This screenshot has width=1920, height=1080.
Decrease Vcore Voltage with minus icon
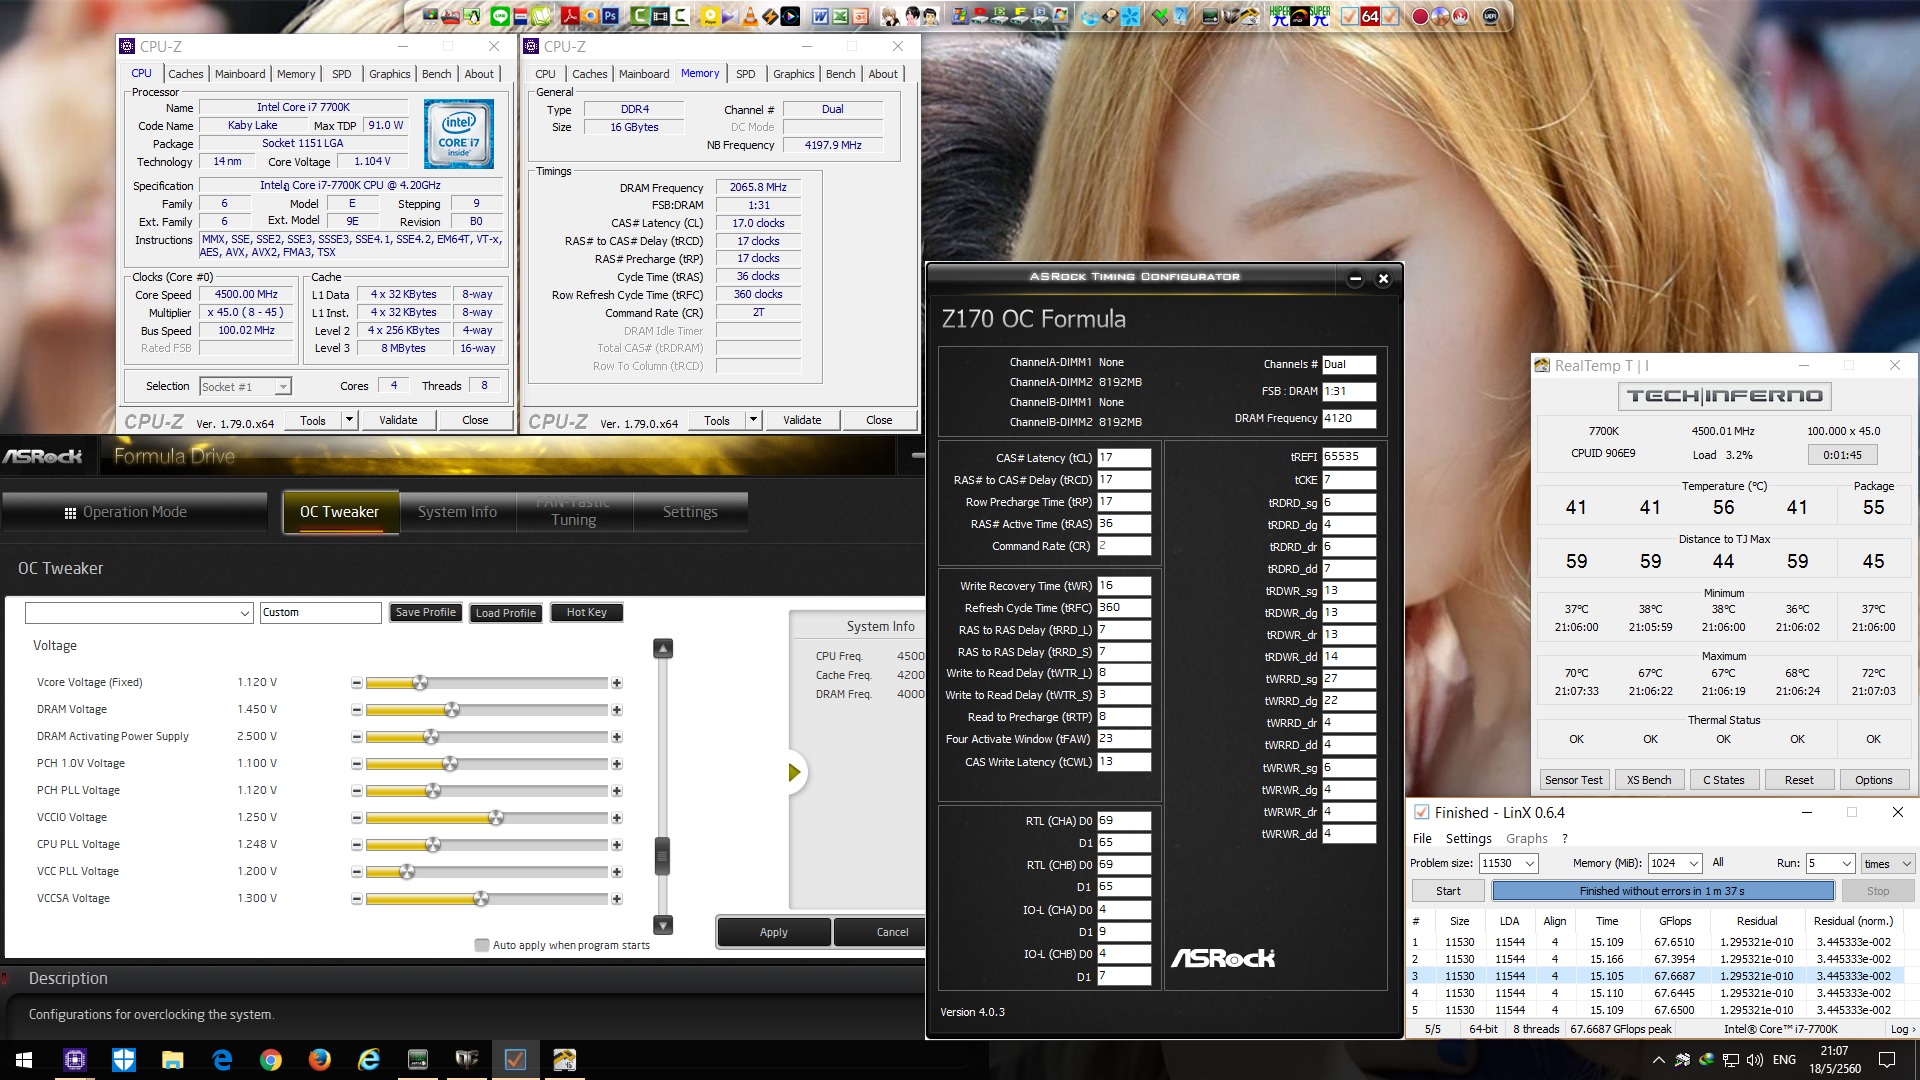pos(356,683)
